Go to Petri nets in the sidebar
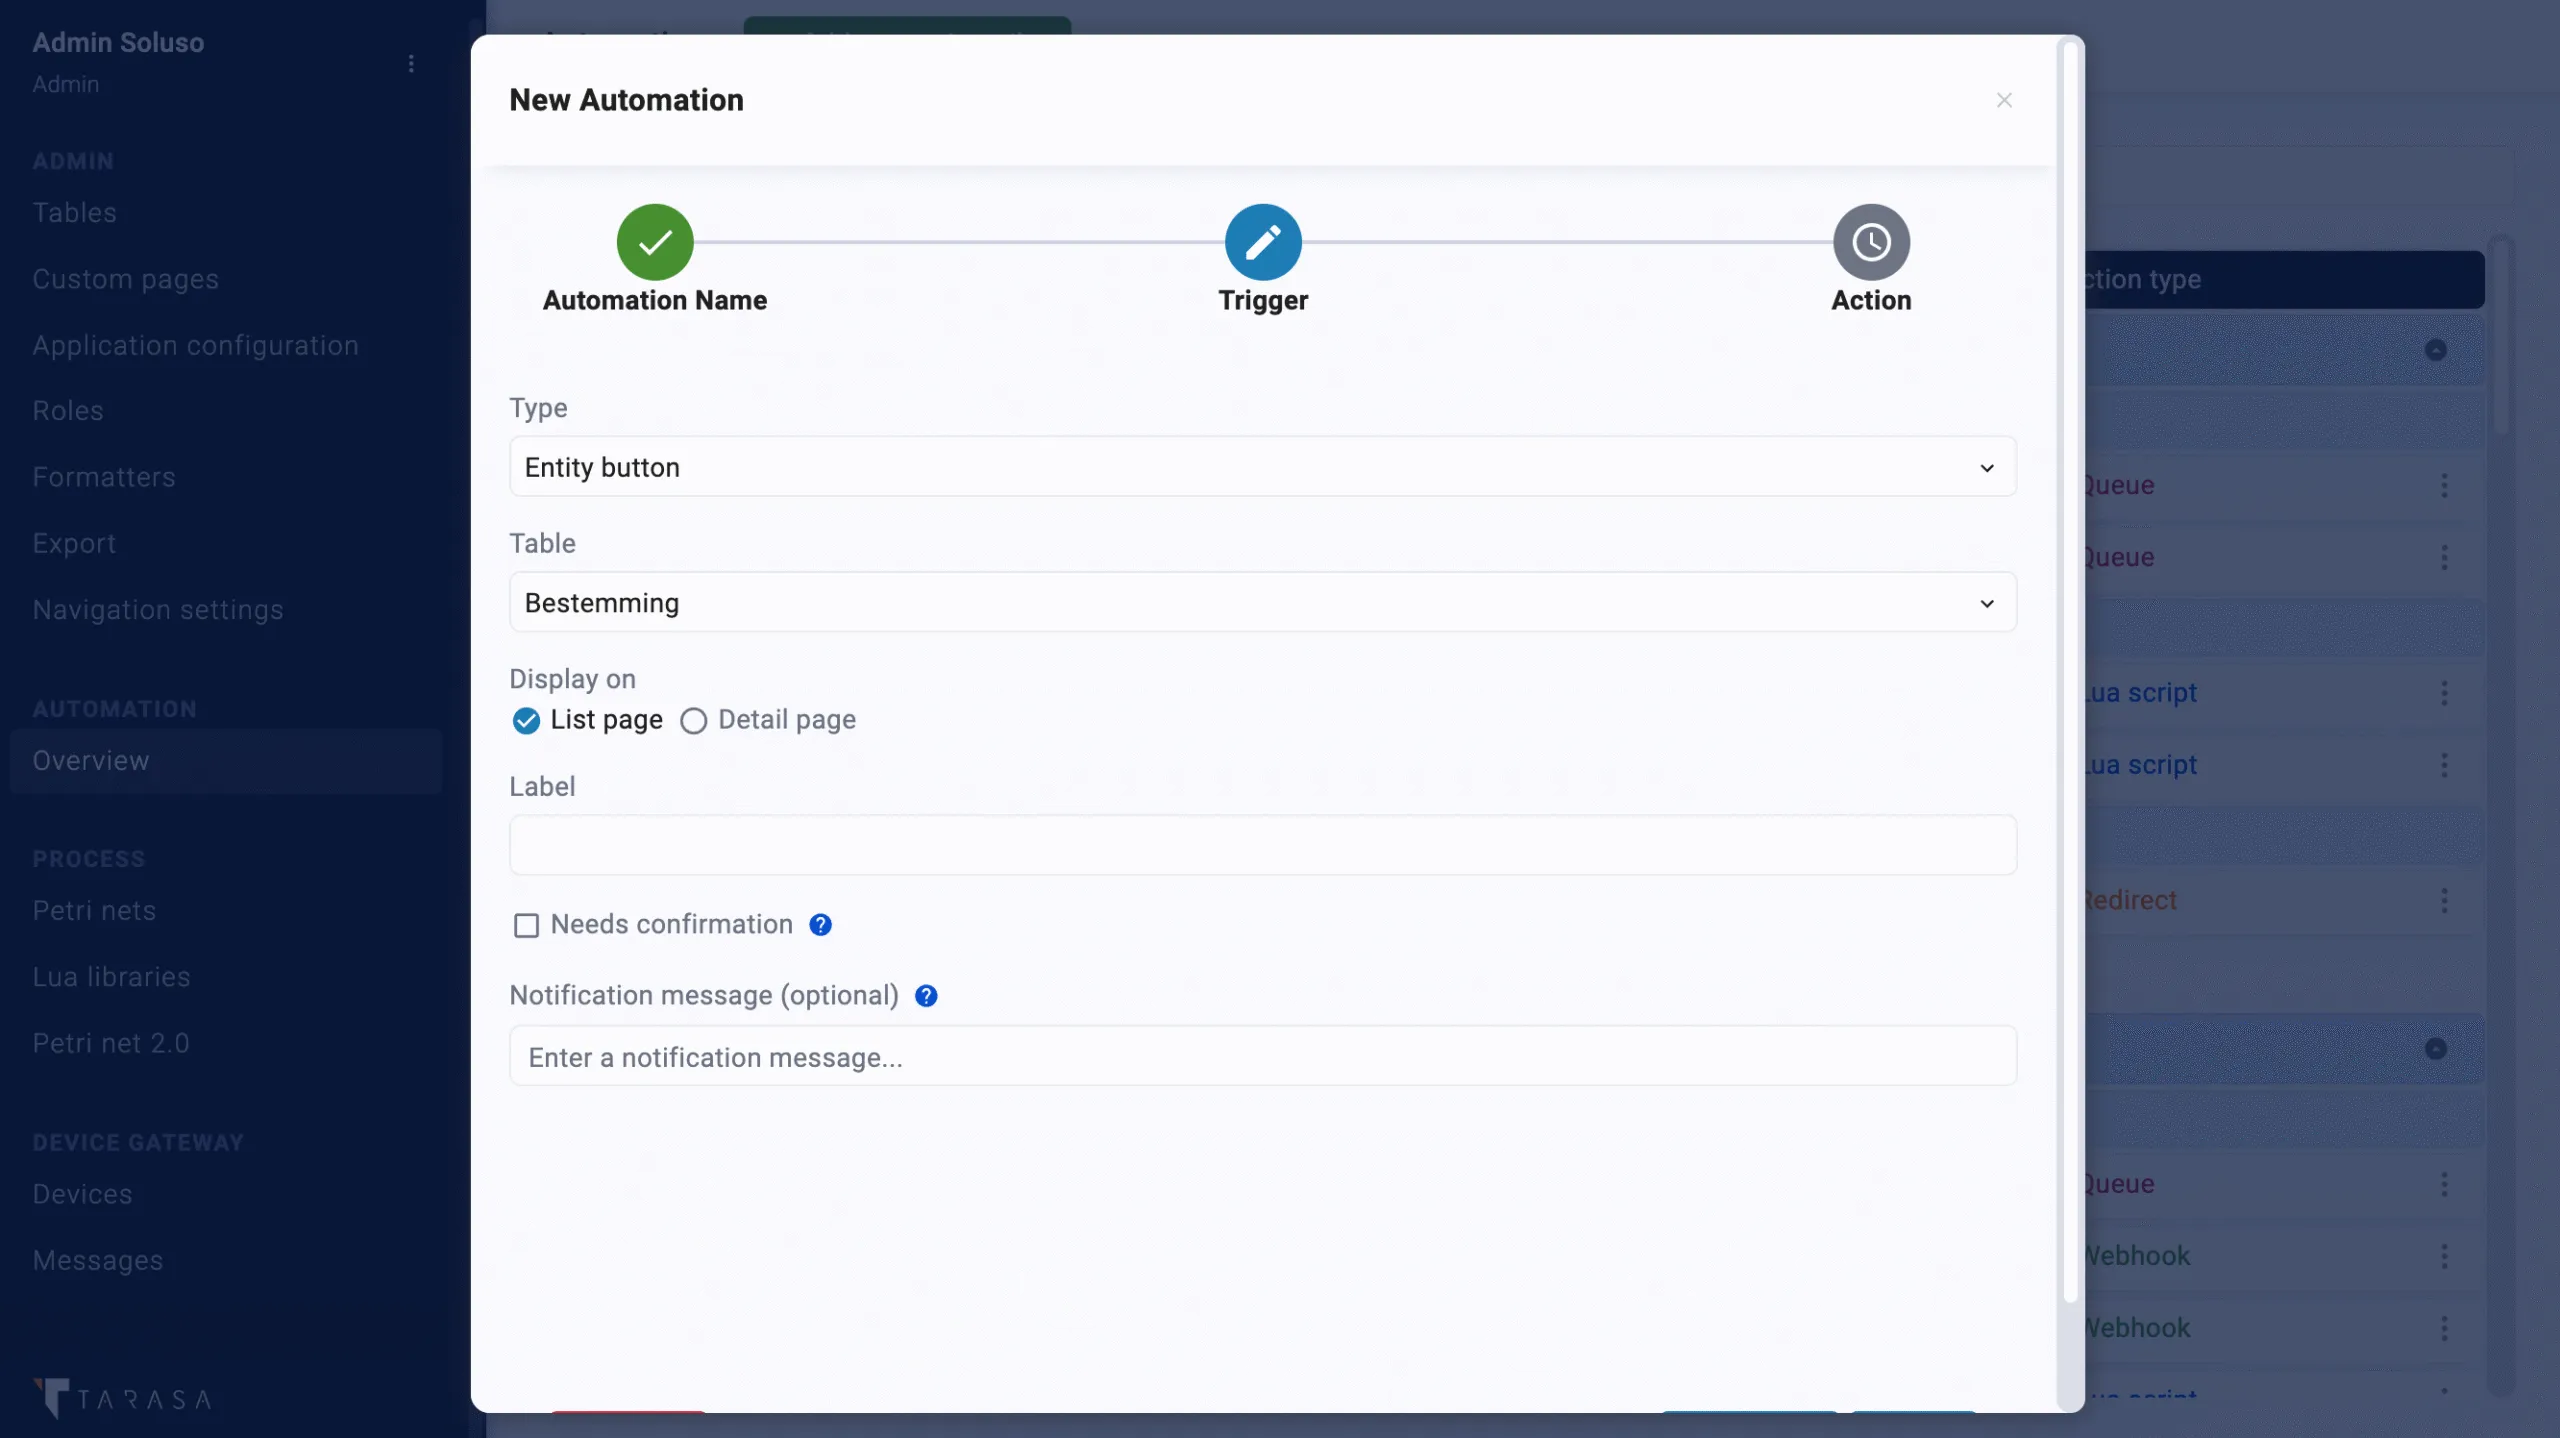2560x1438 pixels. pyautogui.click(x=94, y=911)
